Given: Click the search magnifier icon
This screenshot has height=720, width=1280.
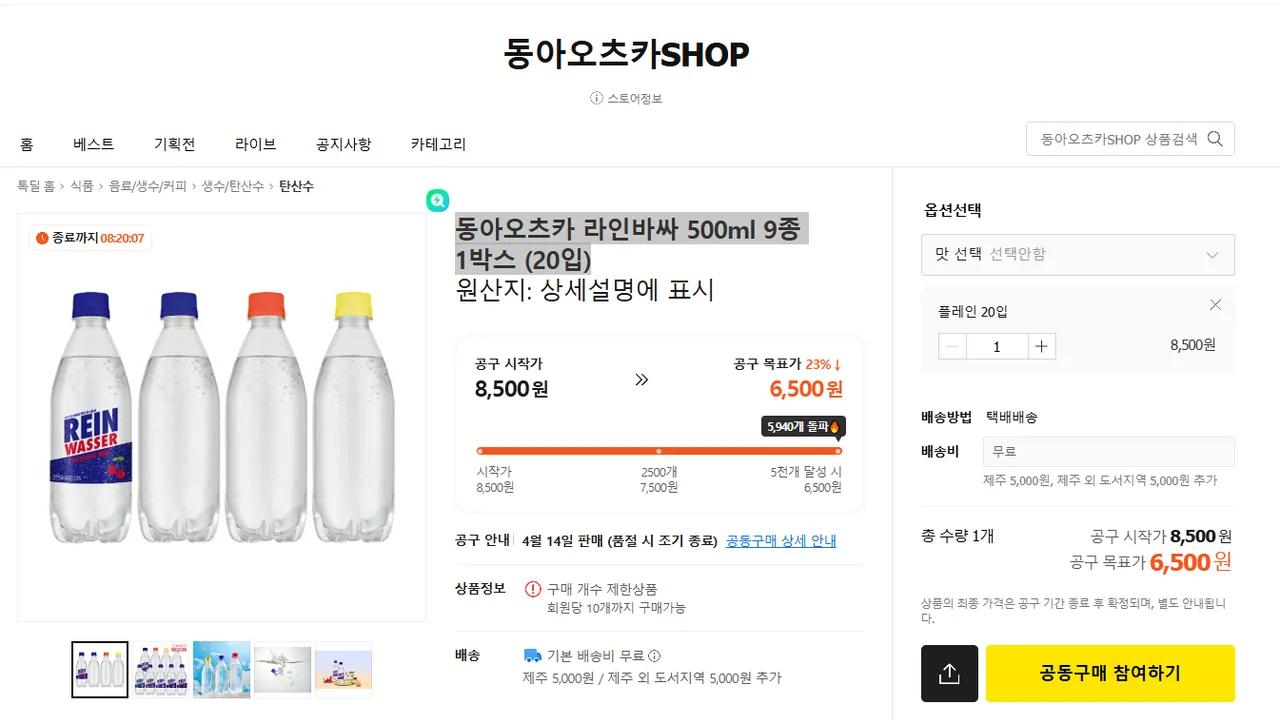Looking at the screenshot, I should click(x=1215, y=139).
